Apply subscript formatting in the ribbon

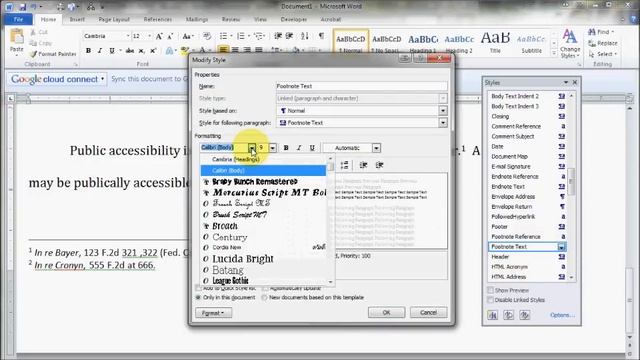click(x=141, y=51)
